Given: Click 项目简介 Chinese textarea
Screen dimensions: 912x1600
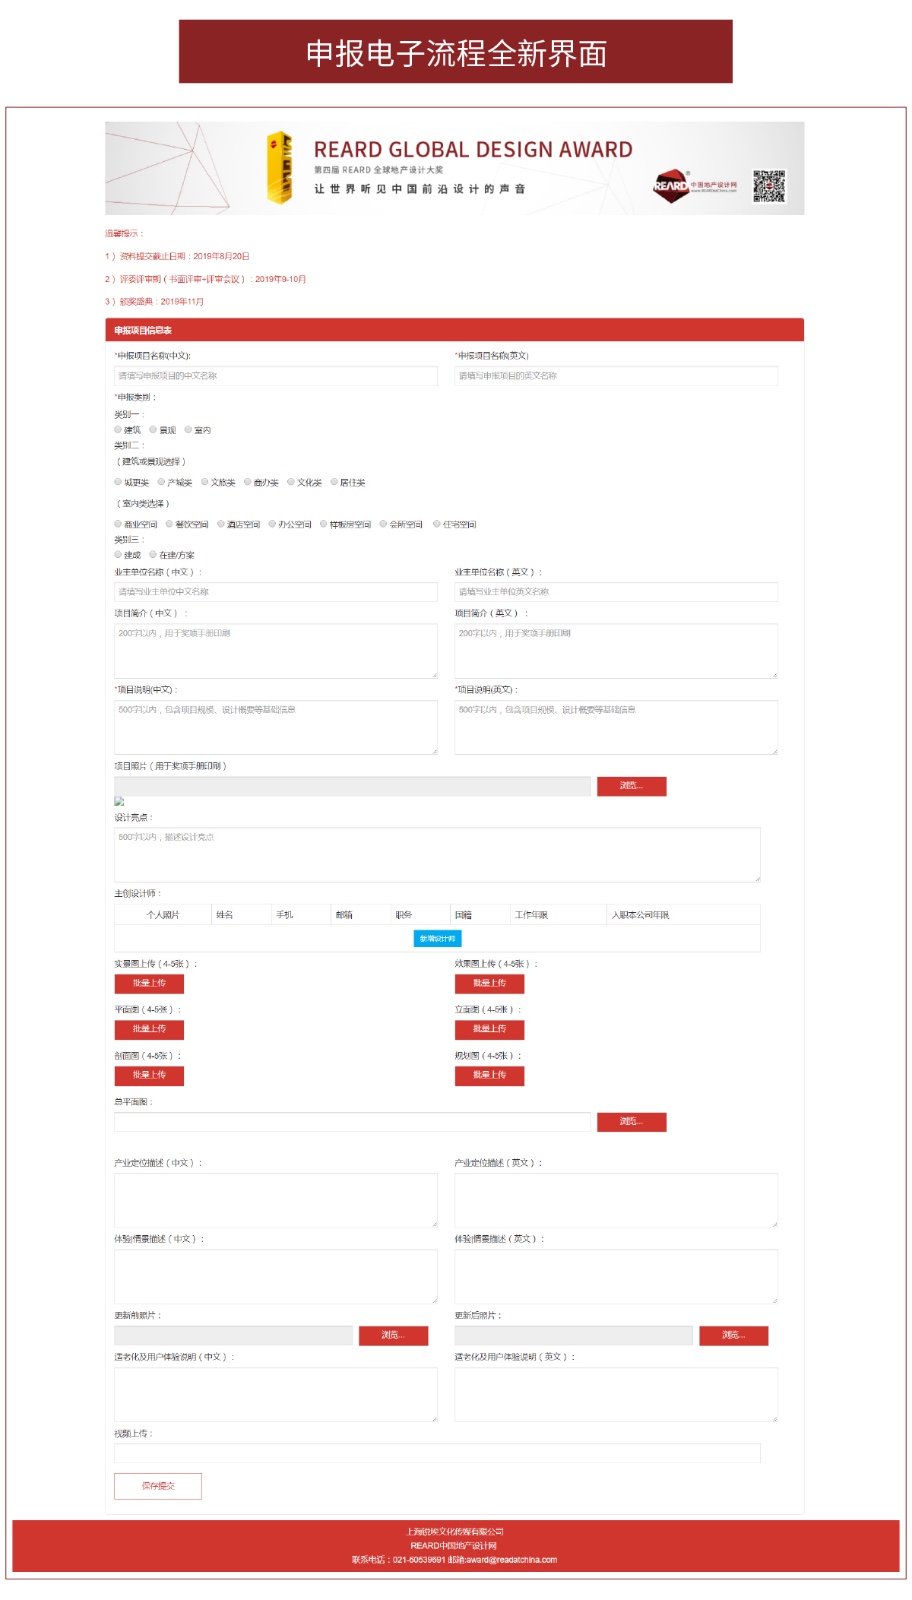Looking at the screenshot, I should click(x=276, y=651).
